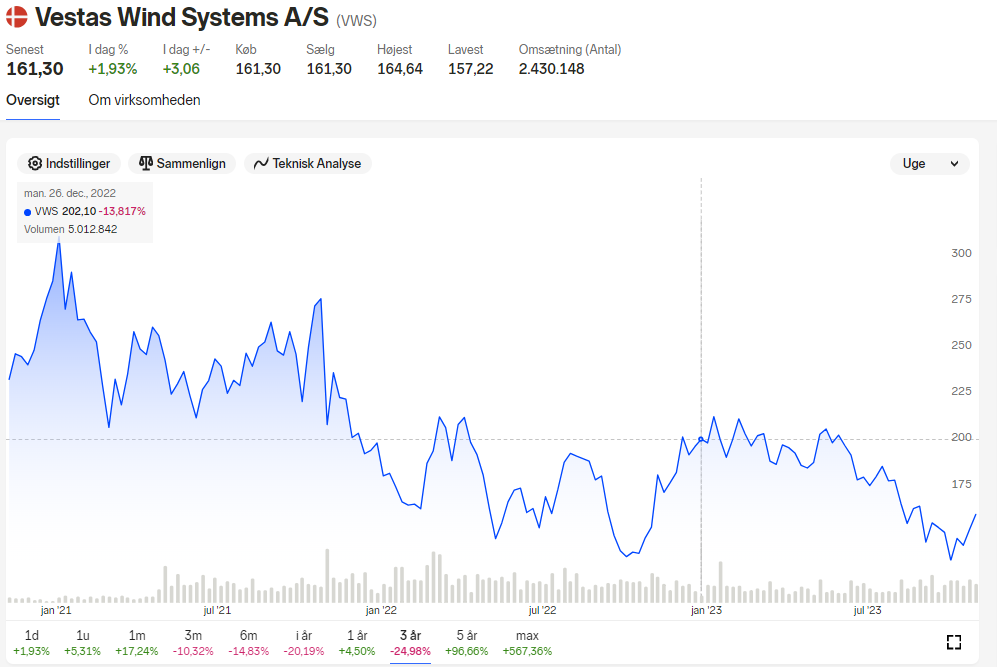Select the 1 år time range
The height and width of the screenshot is (667, 997).
point(357,643)
